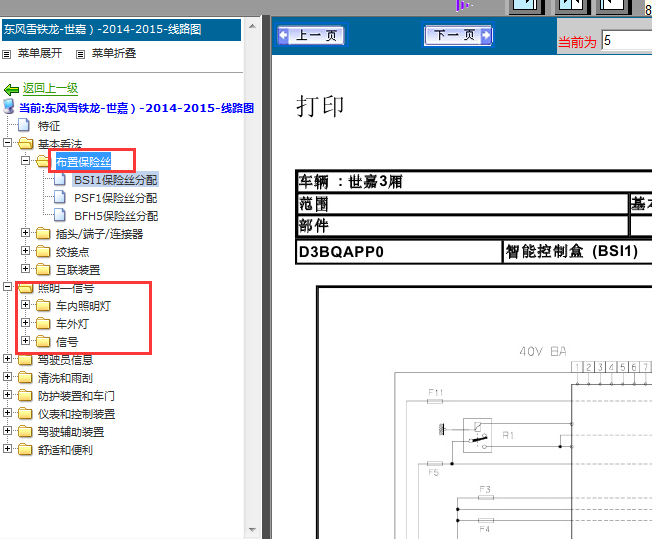Click the folder icon of 基本看法
Viewport: 652px width, 539px height.
tap(26, 143)
